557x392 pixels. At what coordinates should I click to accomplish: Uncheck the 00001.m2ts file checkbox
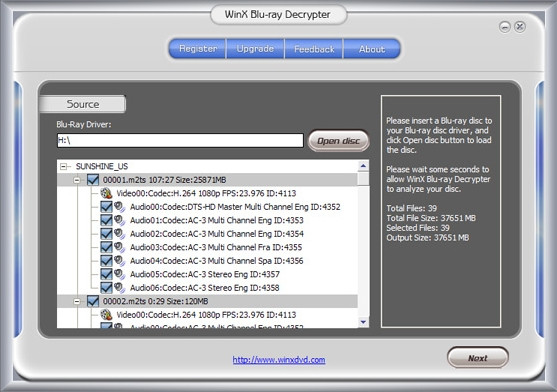click(x=93, y=180)
